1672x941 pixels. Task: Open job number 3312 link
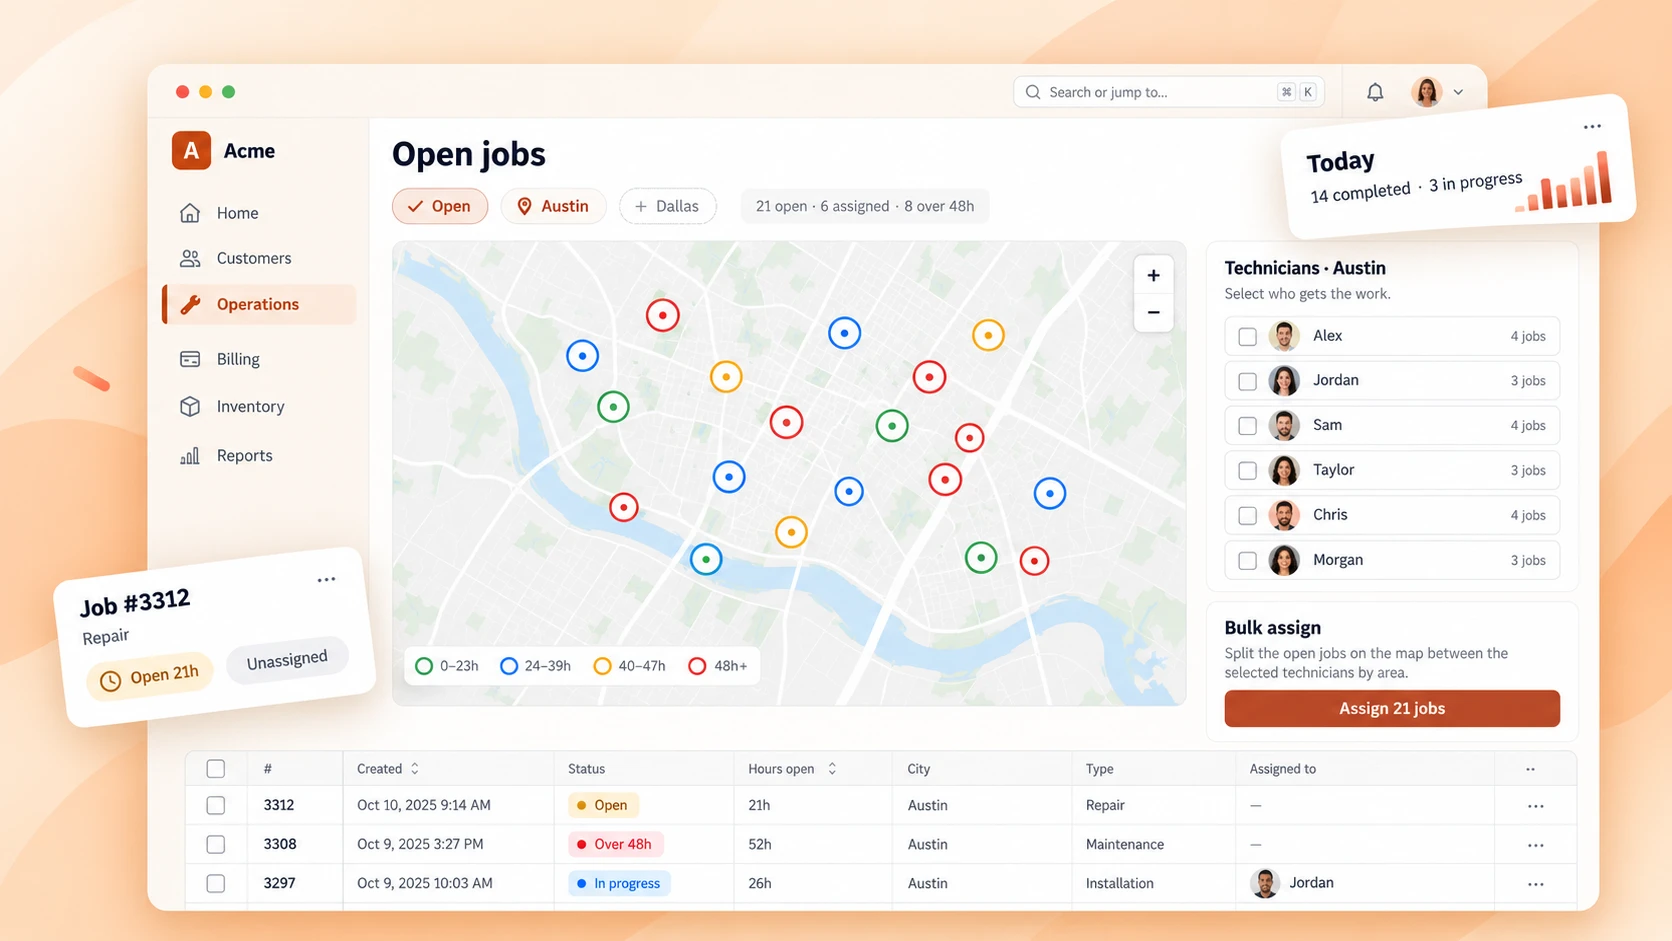279,805
